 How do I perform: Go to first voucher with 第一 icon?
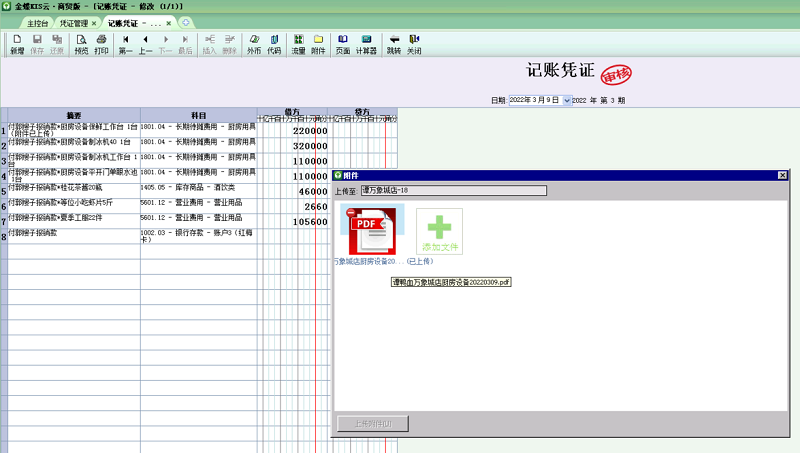(125, 44)
